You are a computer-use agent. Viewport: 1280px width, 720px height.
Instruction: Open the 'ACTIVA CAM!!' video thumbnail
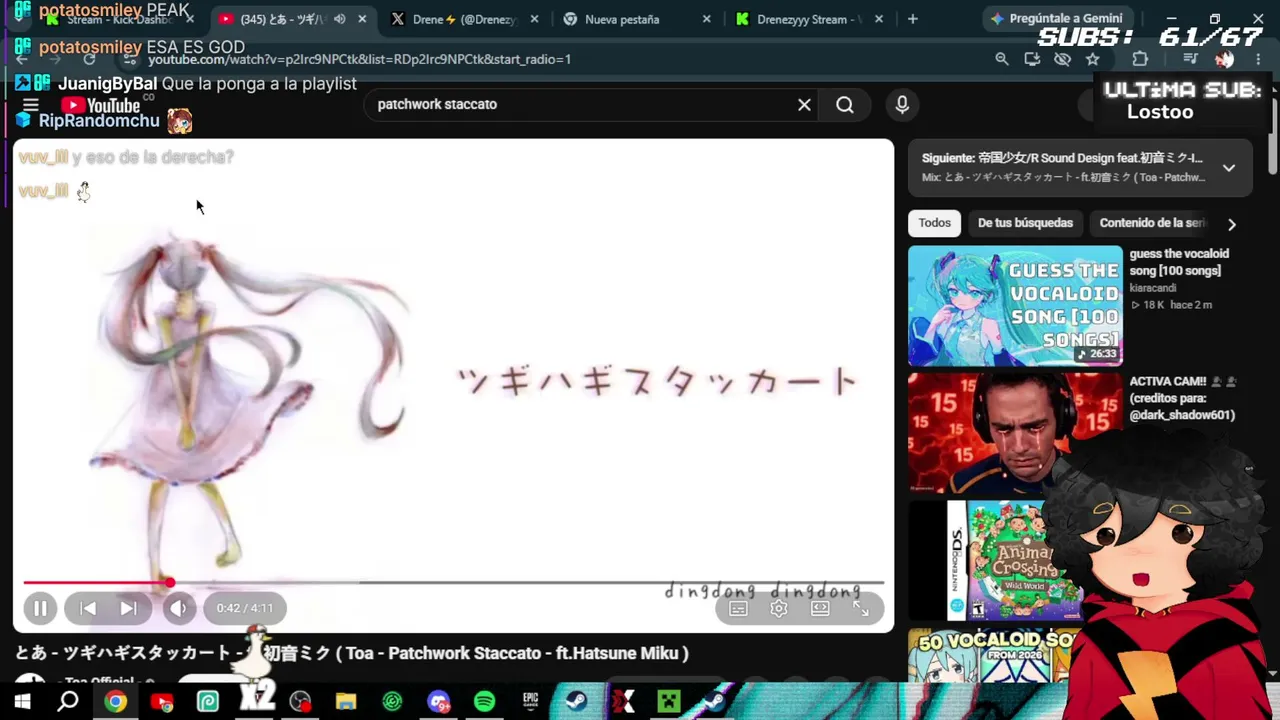coord(1015,433)
